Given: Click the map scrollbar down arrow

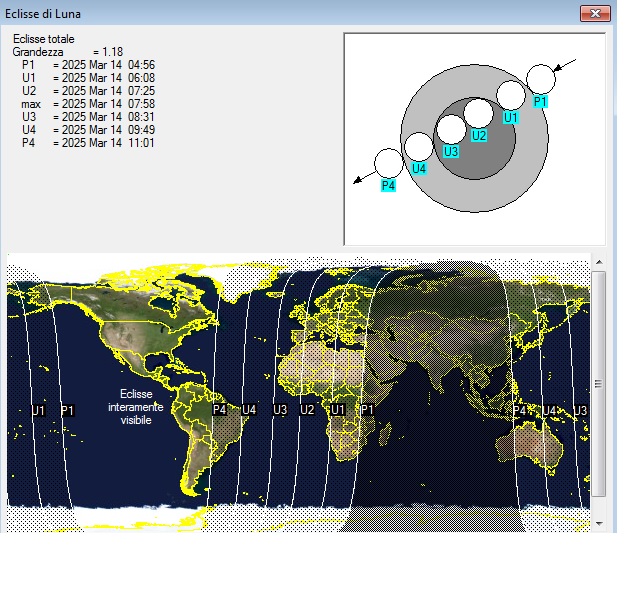Looking at the screenshot, I should pyautogui.click(x=599, y=523).
